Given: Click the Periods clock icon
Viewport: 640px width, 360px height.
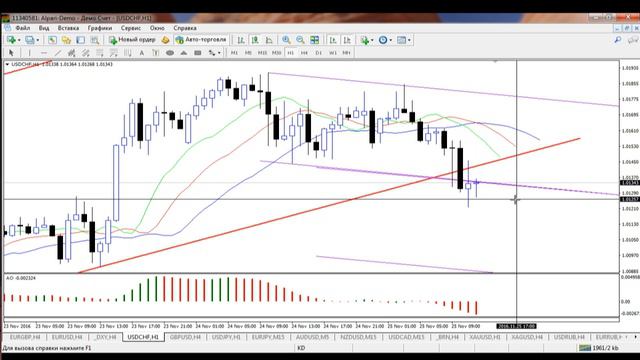Looking at the screenshot, I should point(383,40).
